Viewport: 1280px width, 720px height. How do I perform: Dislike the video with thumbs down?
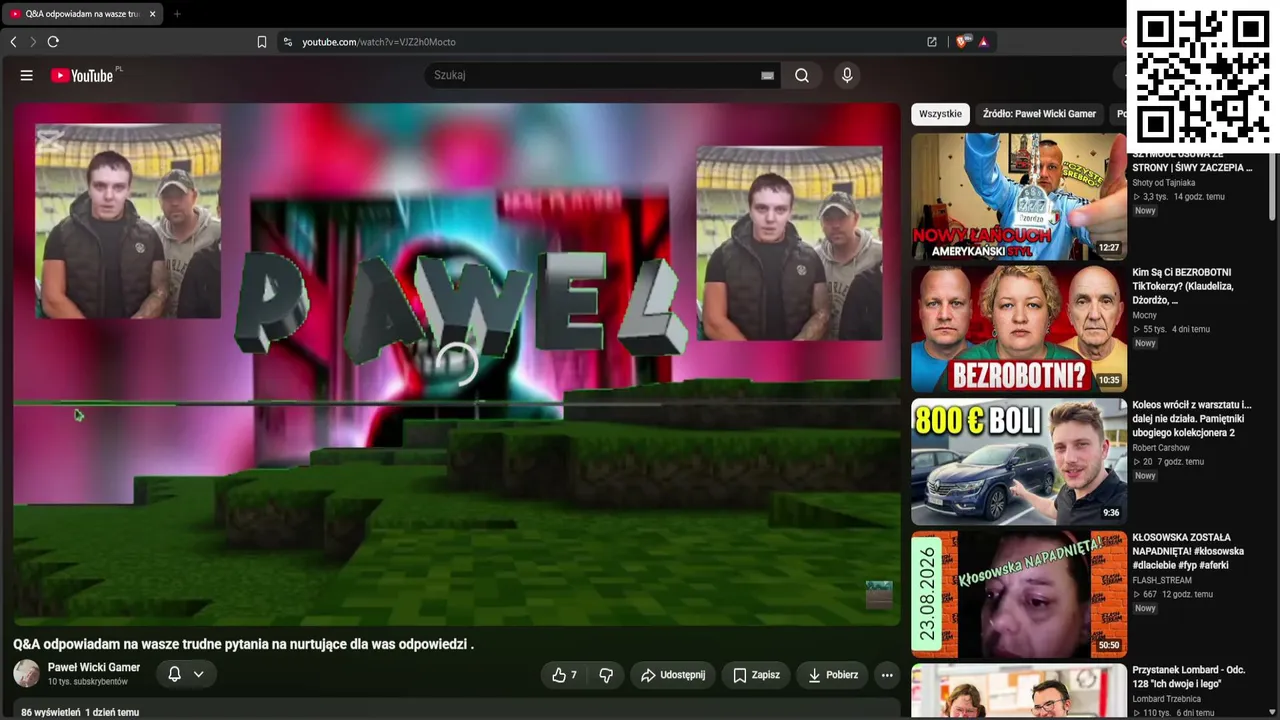[605, 675]
